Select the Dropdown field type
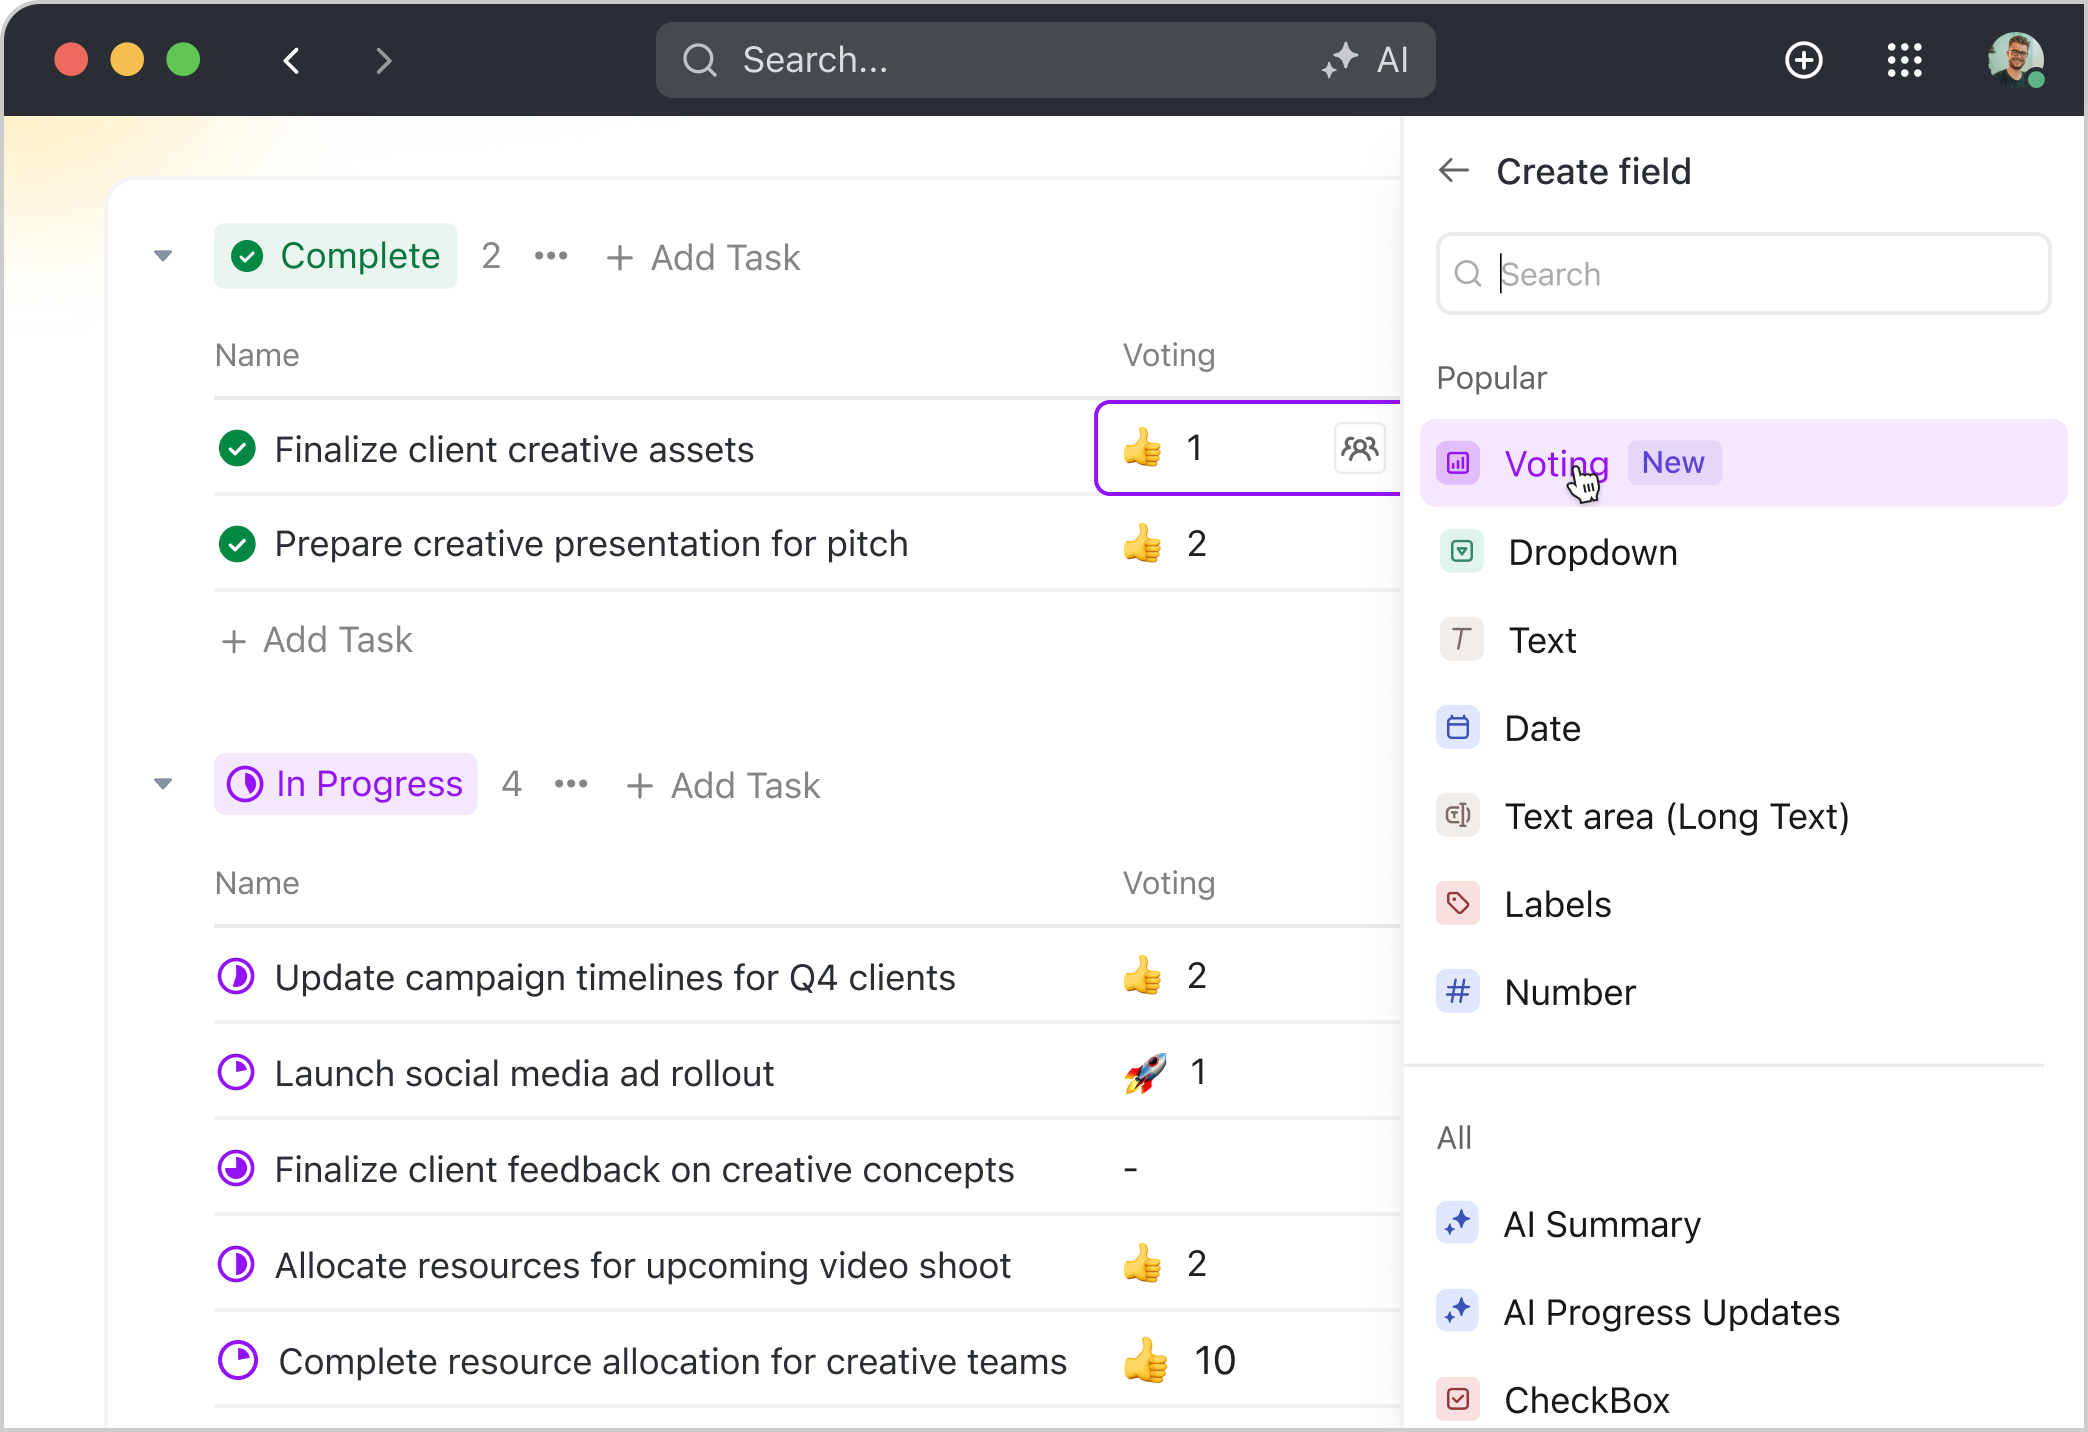 (x=1743, y=552)
